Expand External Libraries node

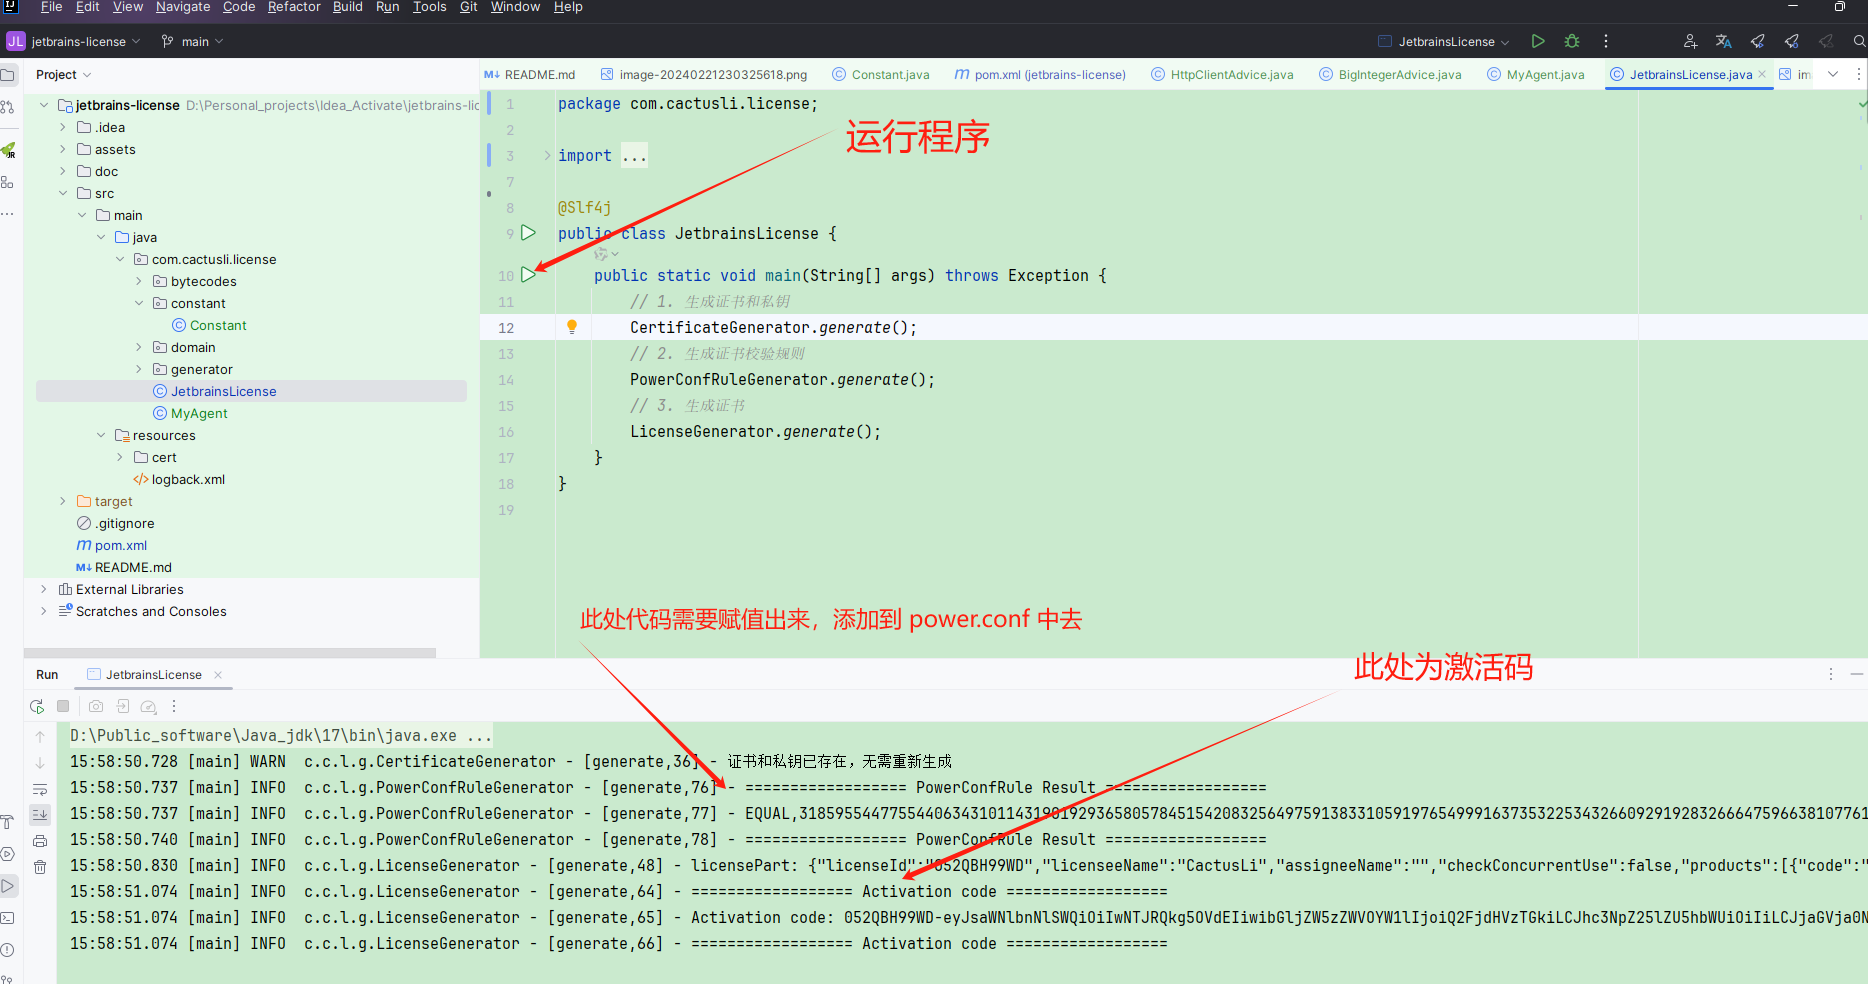(x=44, y=589)
